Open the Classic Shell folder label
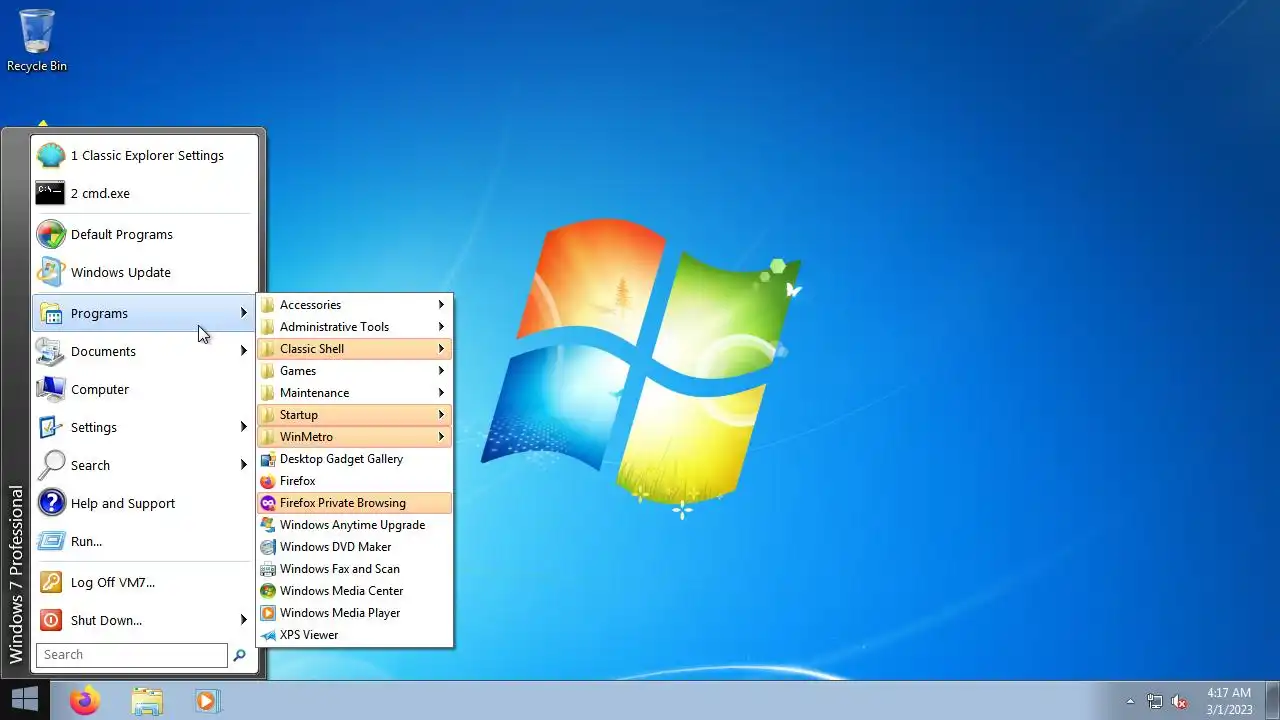 tap(312, 349)
